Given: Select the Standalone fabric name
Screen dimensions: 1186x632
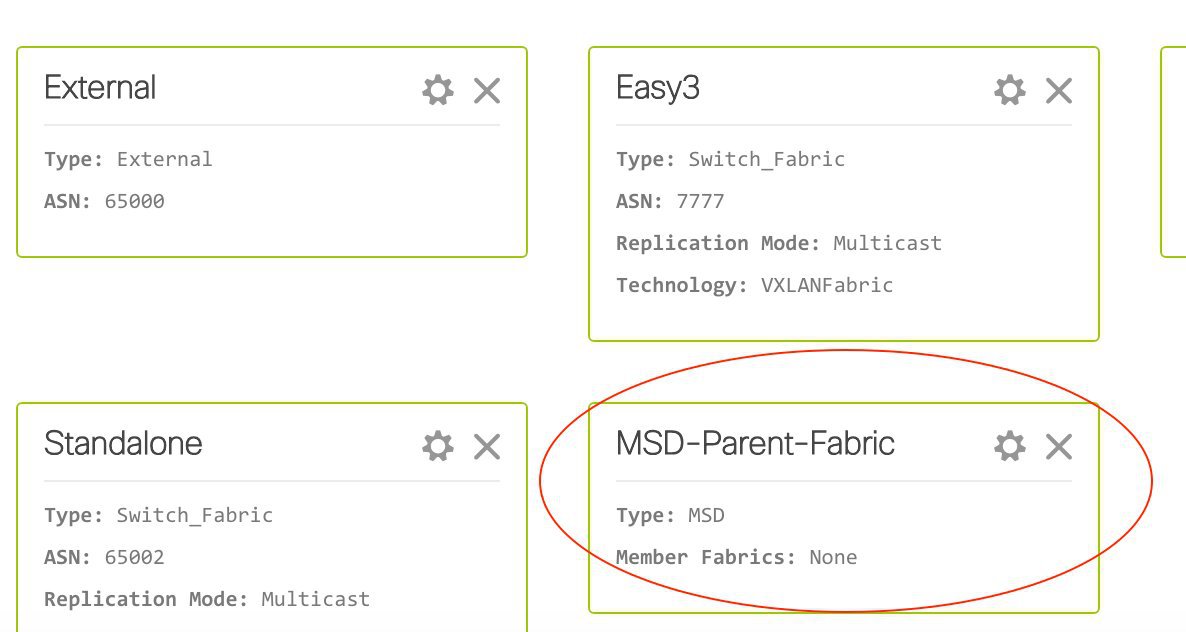Looking at the screenshot, I should [123, 444].
